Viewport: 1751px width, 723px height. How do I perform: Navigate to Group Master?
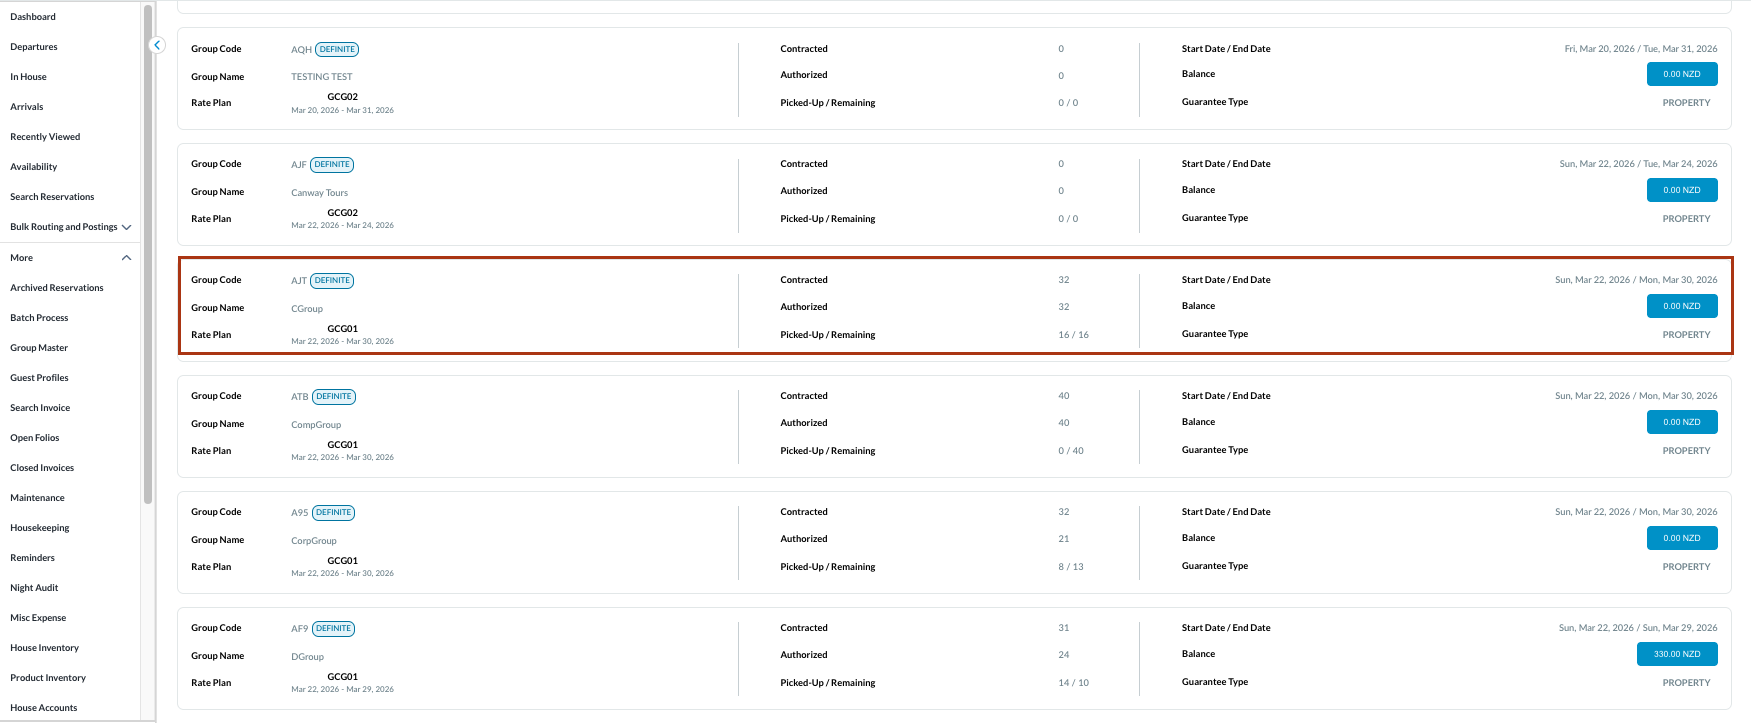[39, 348]
